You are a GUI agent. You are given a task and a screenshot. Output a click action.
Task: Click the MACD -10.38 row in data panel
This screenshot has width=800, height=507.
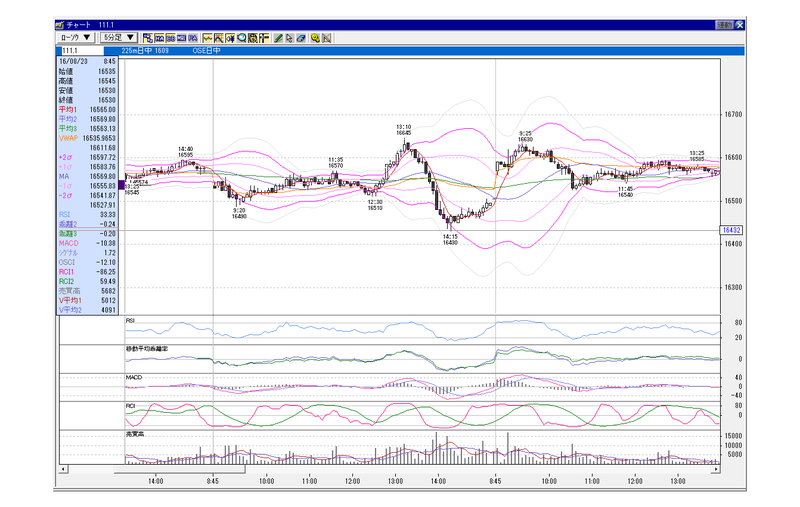87,243
